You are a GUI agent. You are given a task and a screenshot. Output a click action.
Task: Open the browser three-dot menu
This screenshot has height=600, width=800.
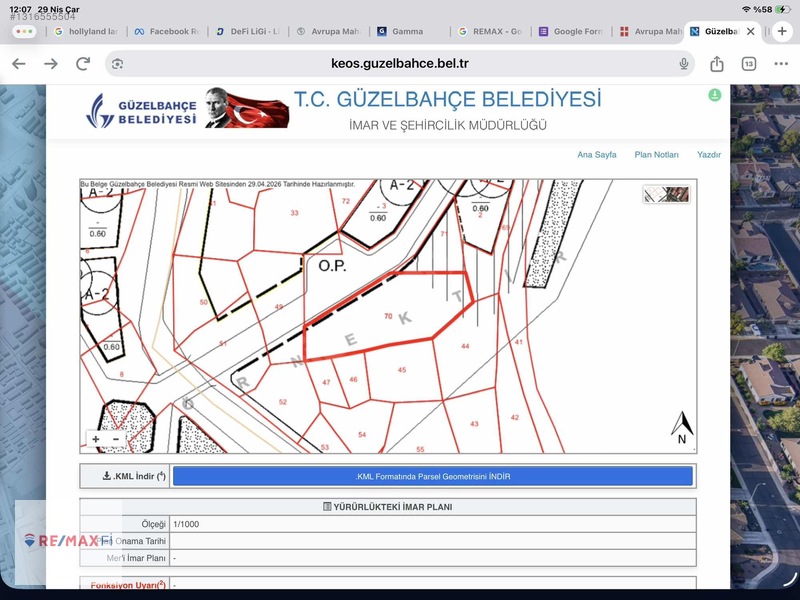[x=781, y=64]
